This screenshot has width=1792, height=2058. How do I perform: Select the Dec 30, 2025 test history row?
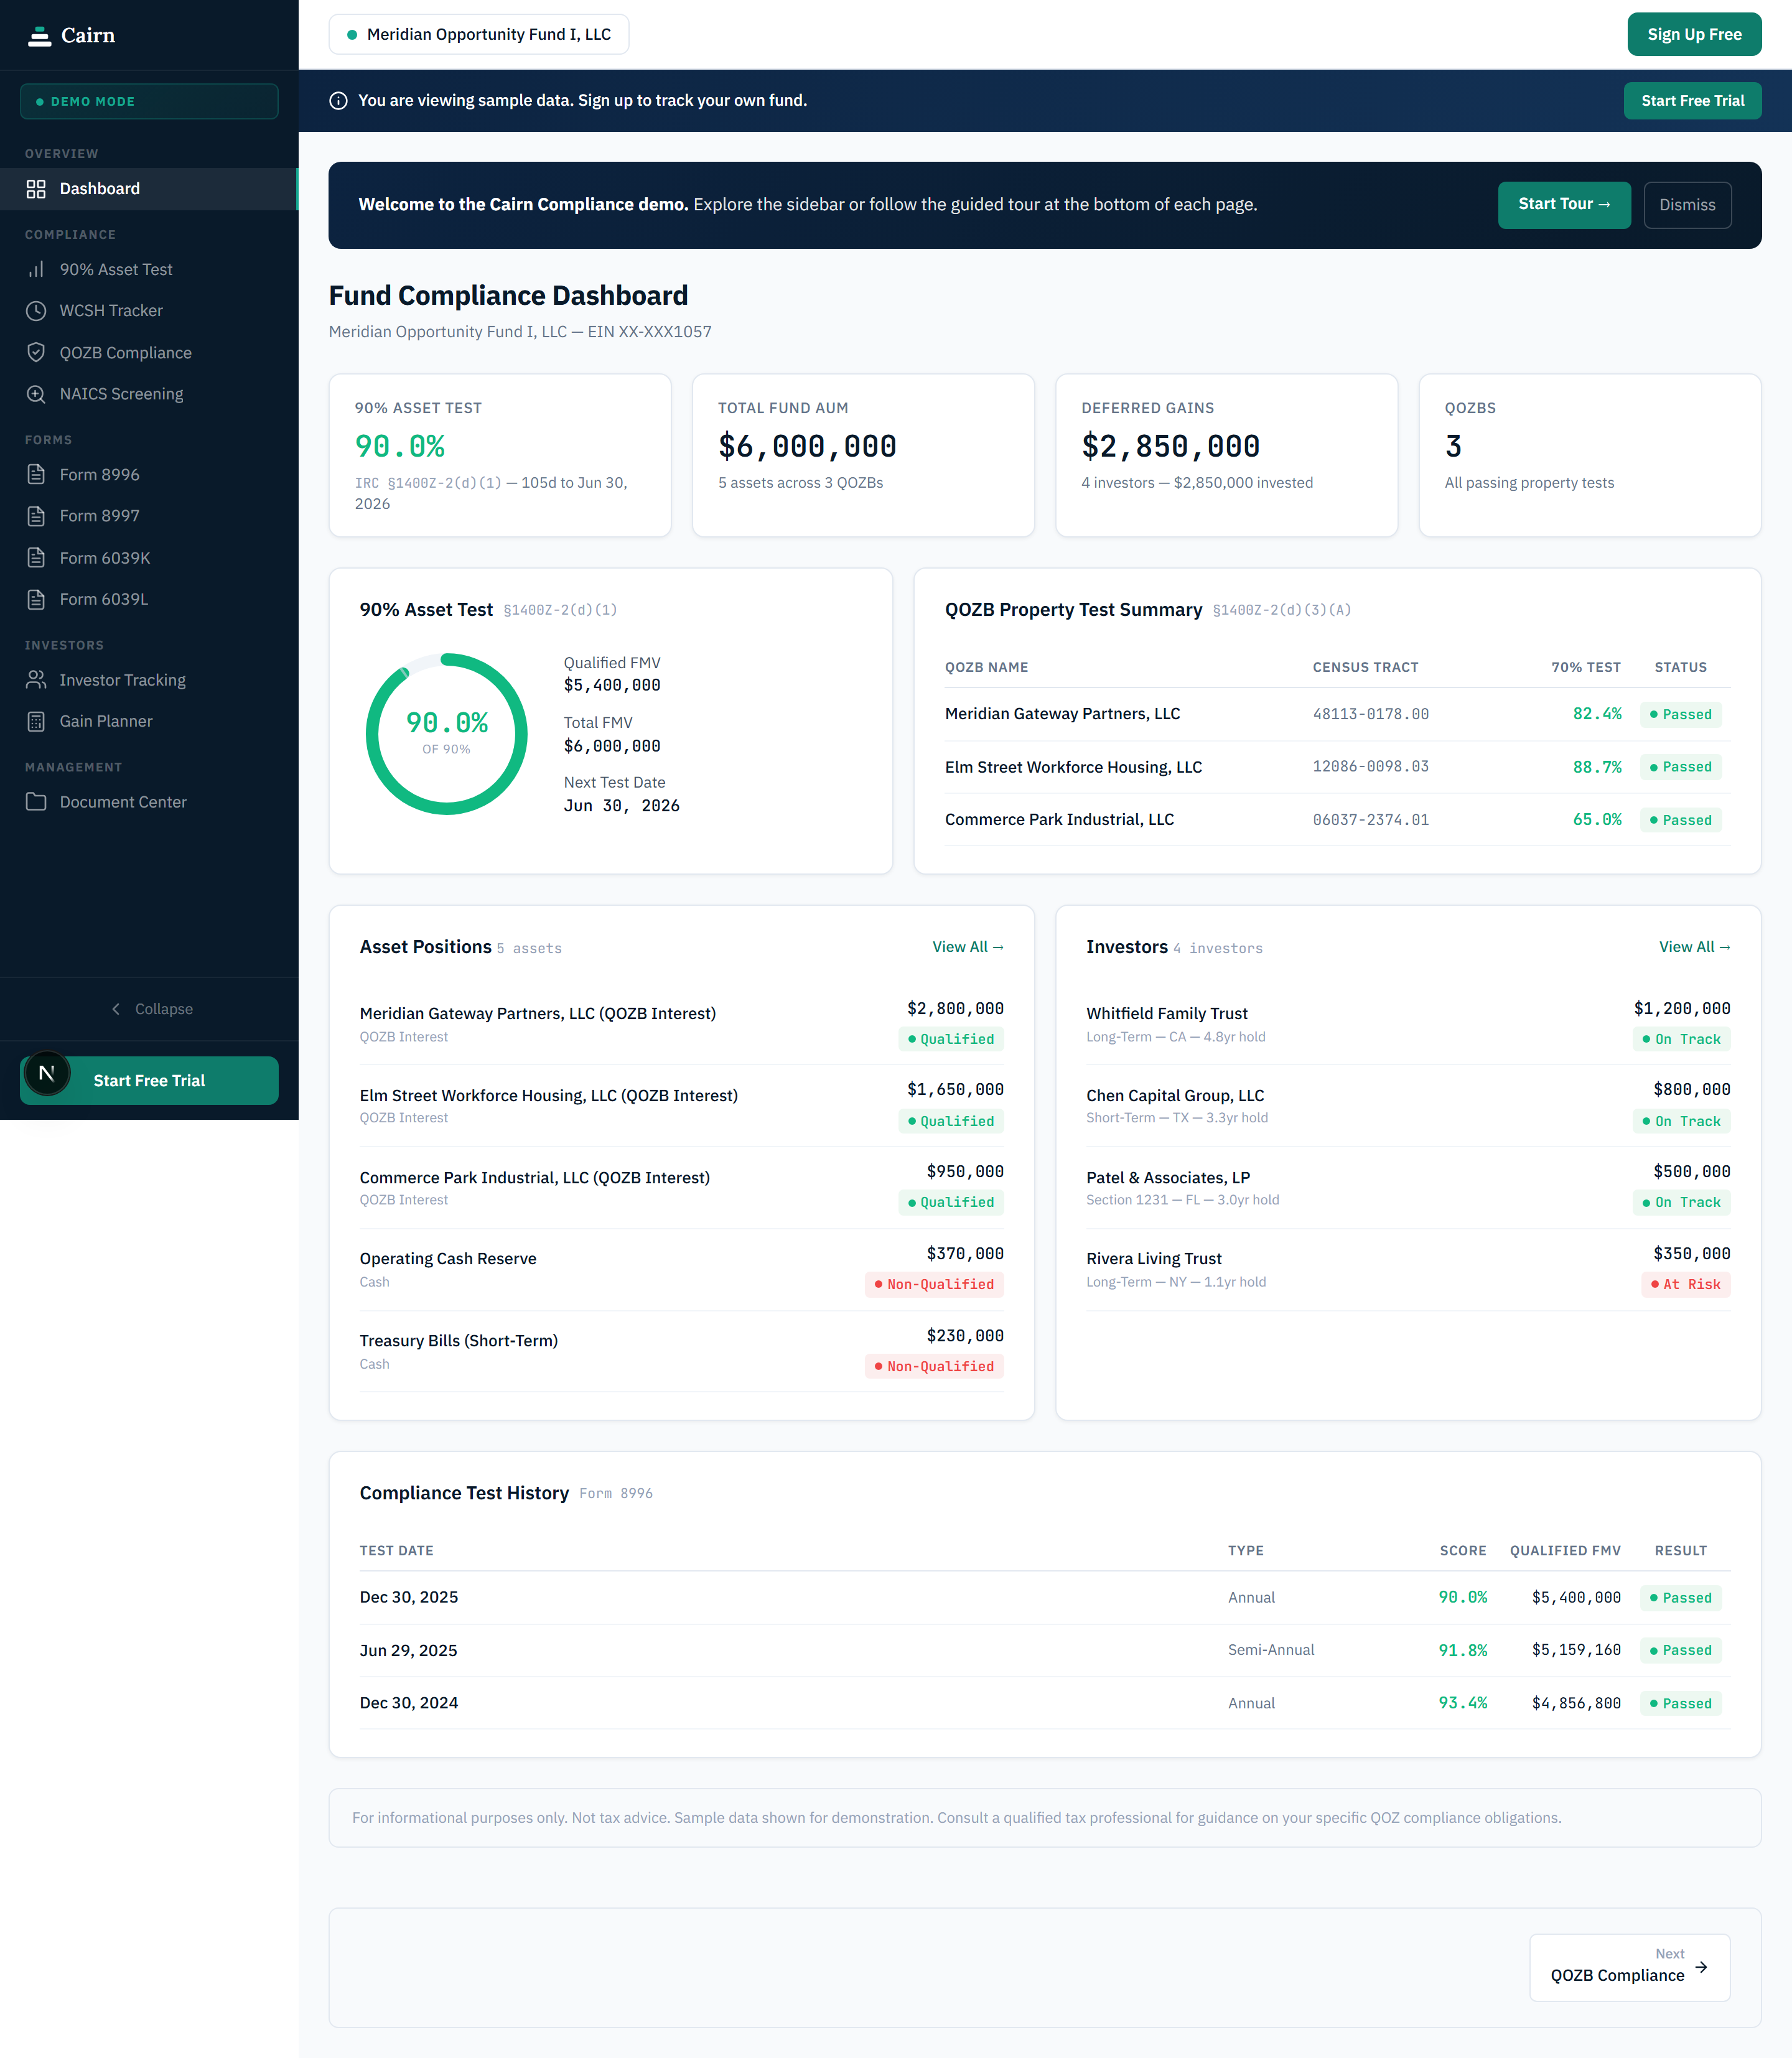click(x=1045, y=1598)
